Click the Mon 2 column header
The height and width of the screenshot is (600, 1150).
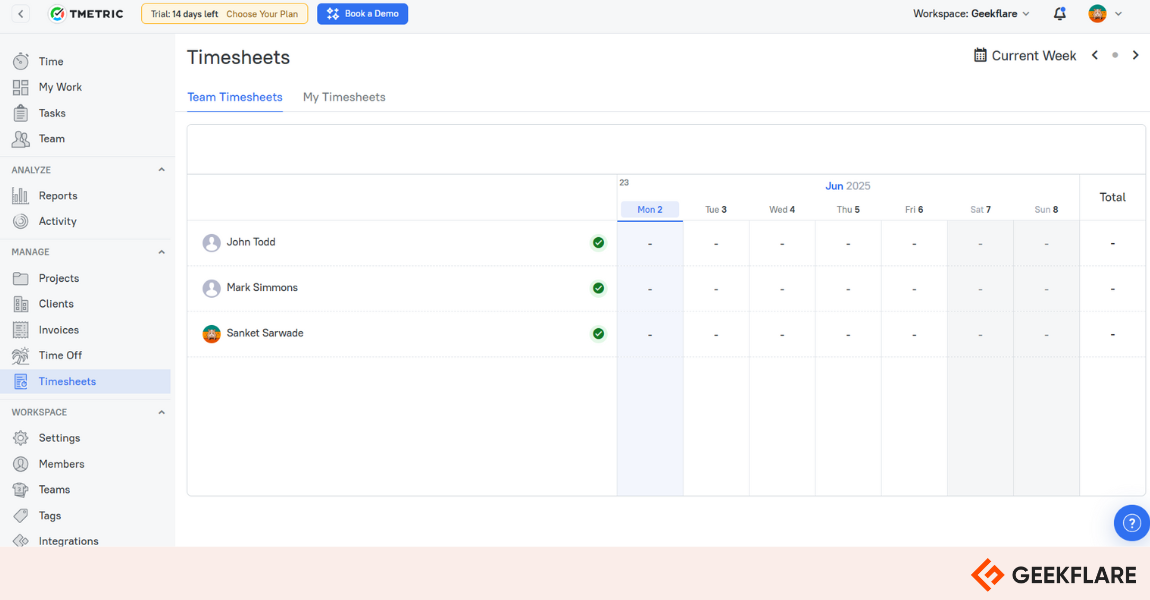click(650, 210)
